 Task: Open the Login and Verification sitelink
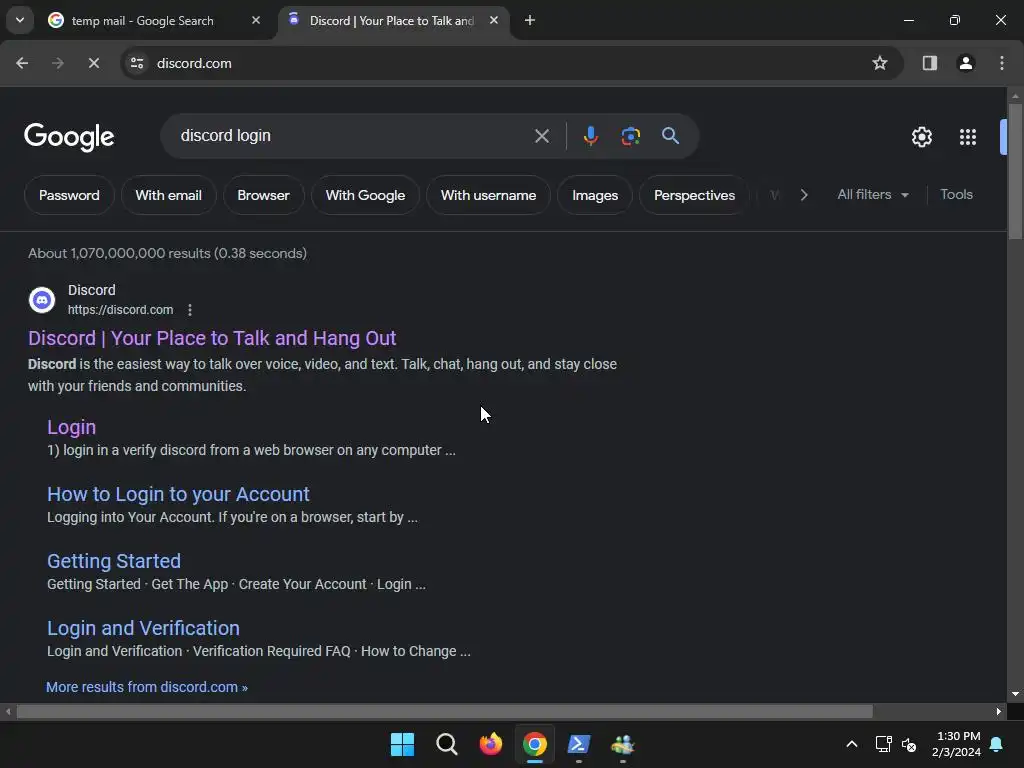pos(143,628)
